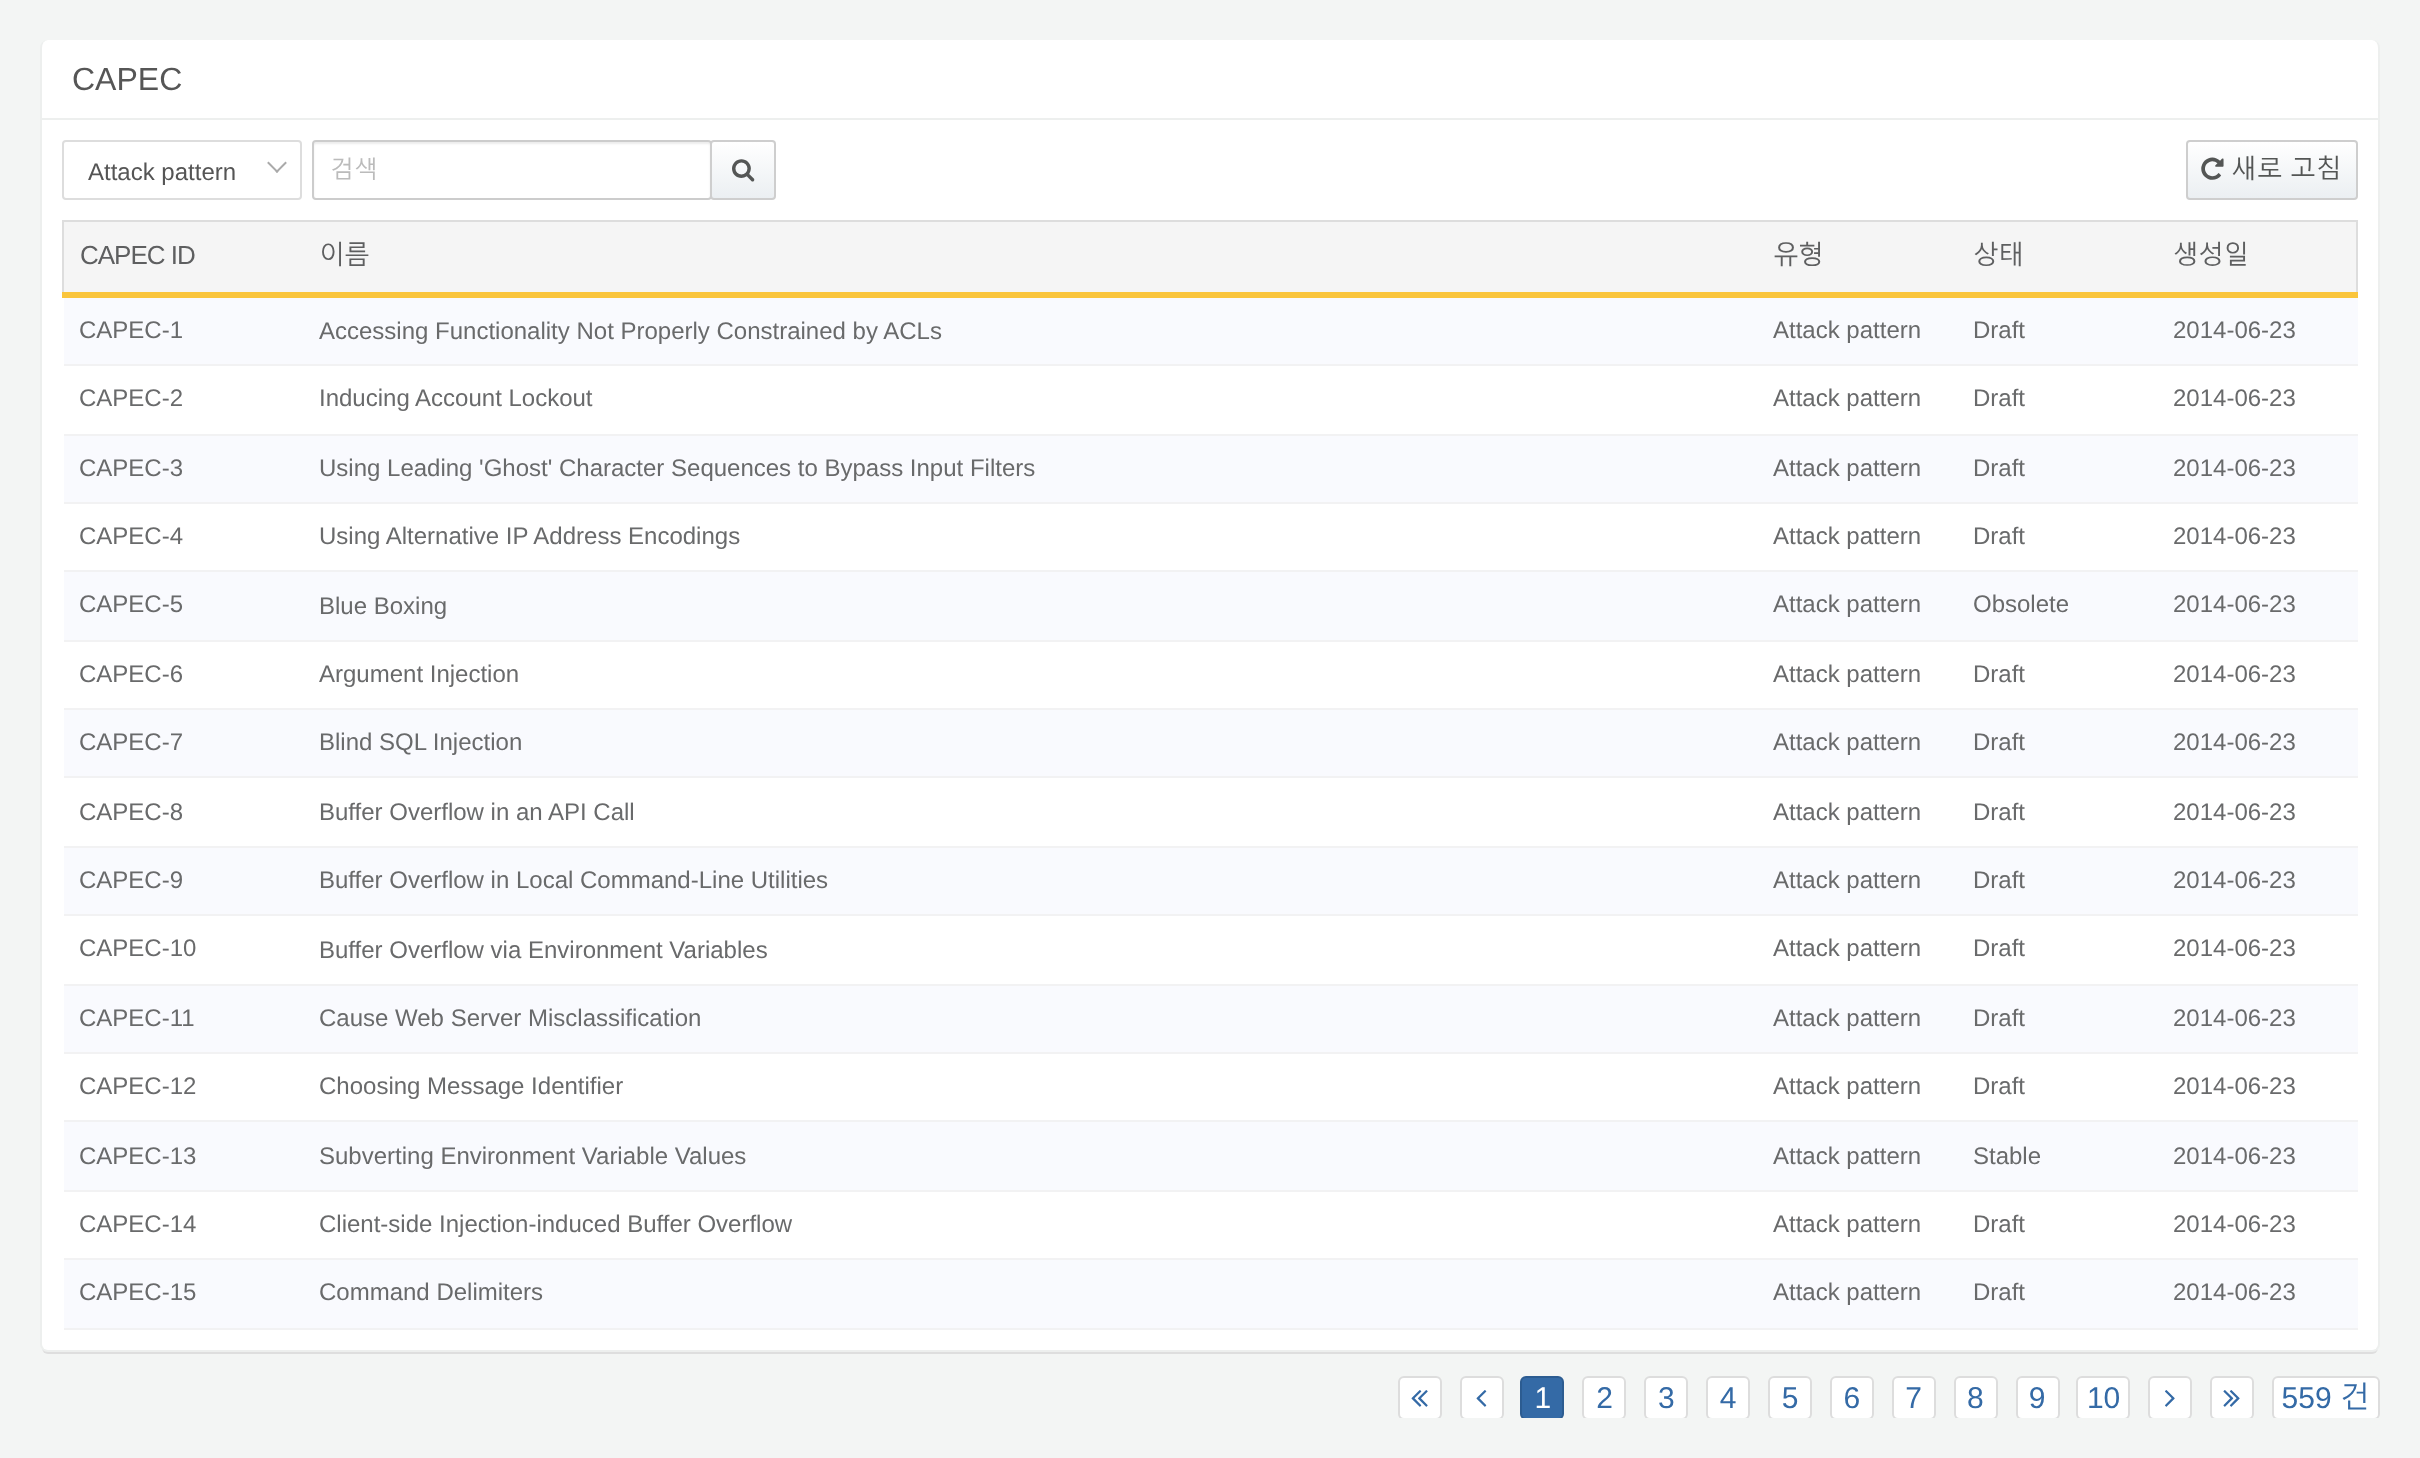The height and width of the screenshot is (1458, 2420).
Task: Click the Obsolete status cell
Action: 2021,604
